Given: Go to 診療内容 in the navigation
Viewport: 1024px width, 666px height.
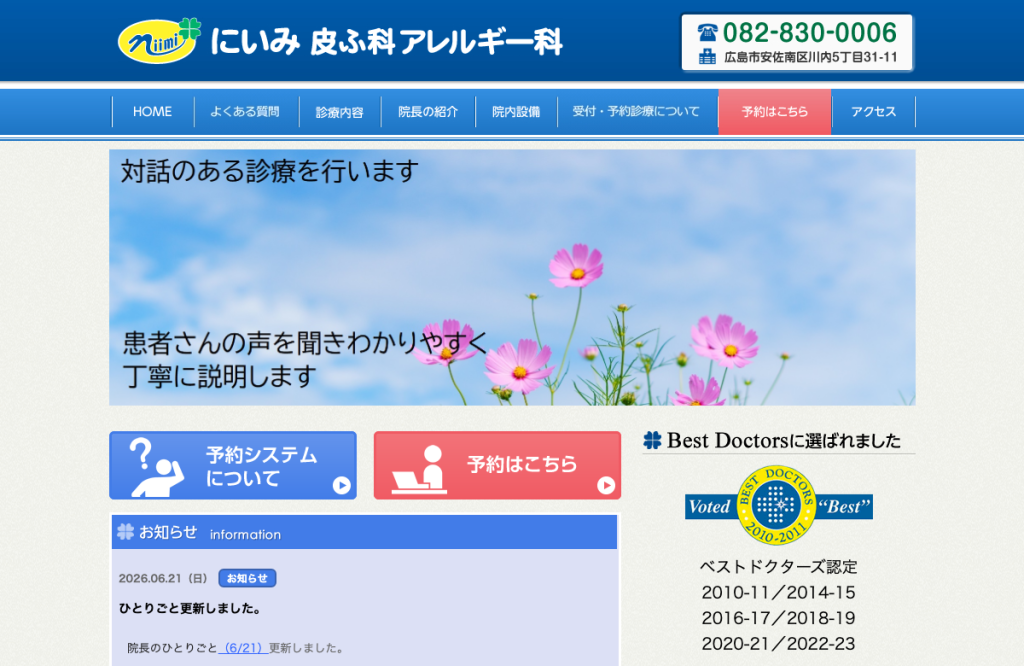Looking at the screenshot, I should click(340, 112).
